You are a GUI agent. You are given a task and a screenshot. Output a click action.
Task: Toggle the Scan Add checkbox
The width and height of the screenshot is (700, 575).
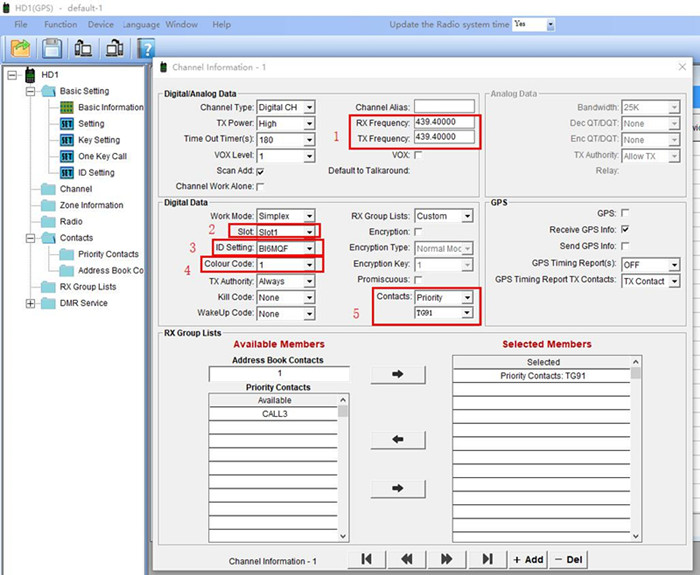point(261,171)
